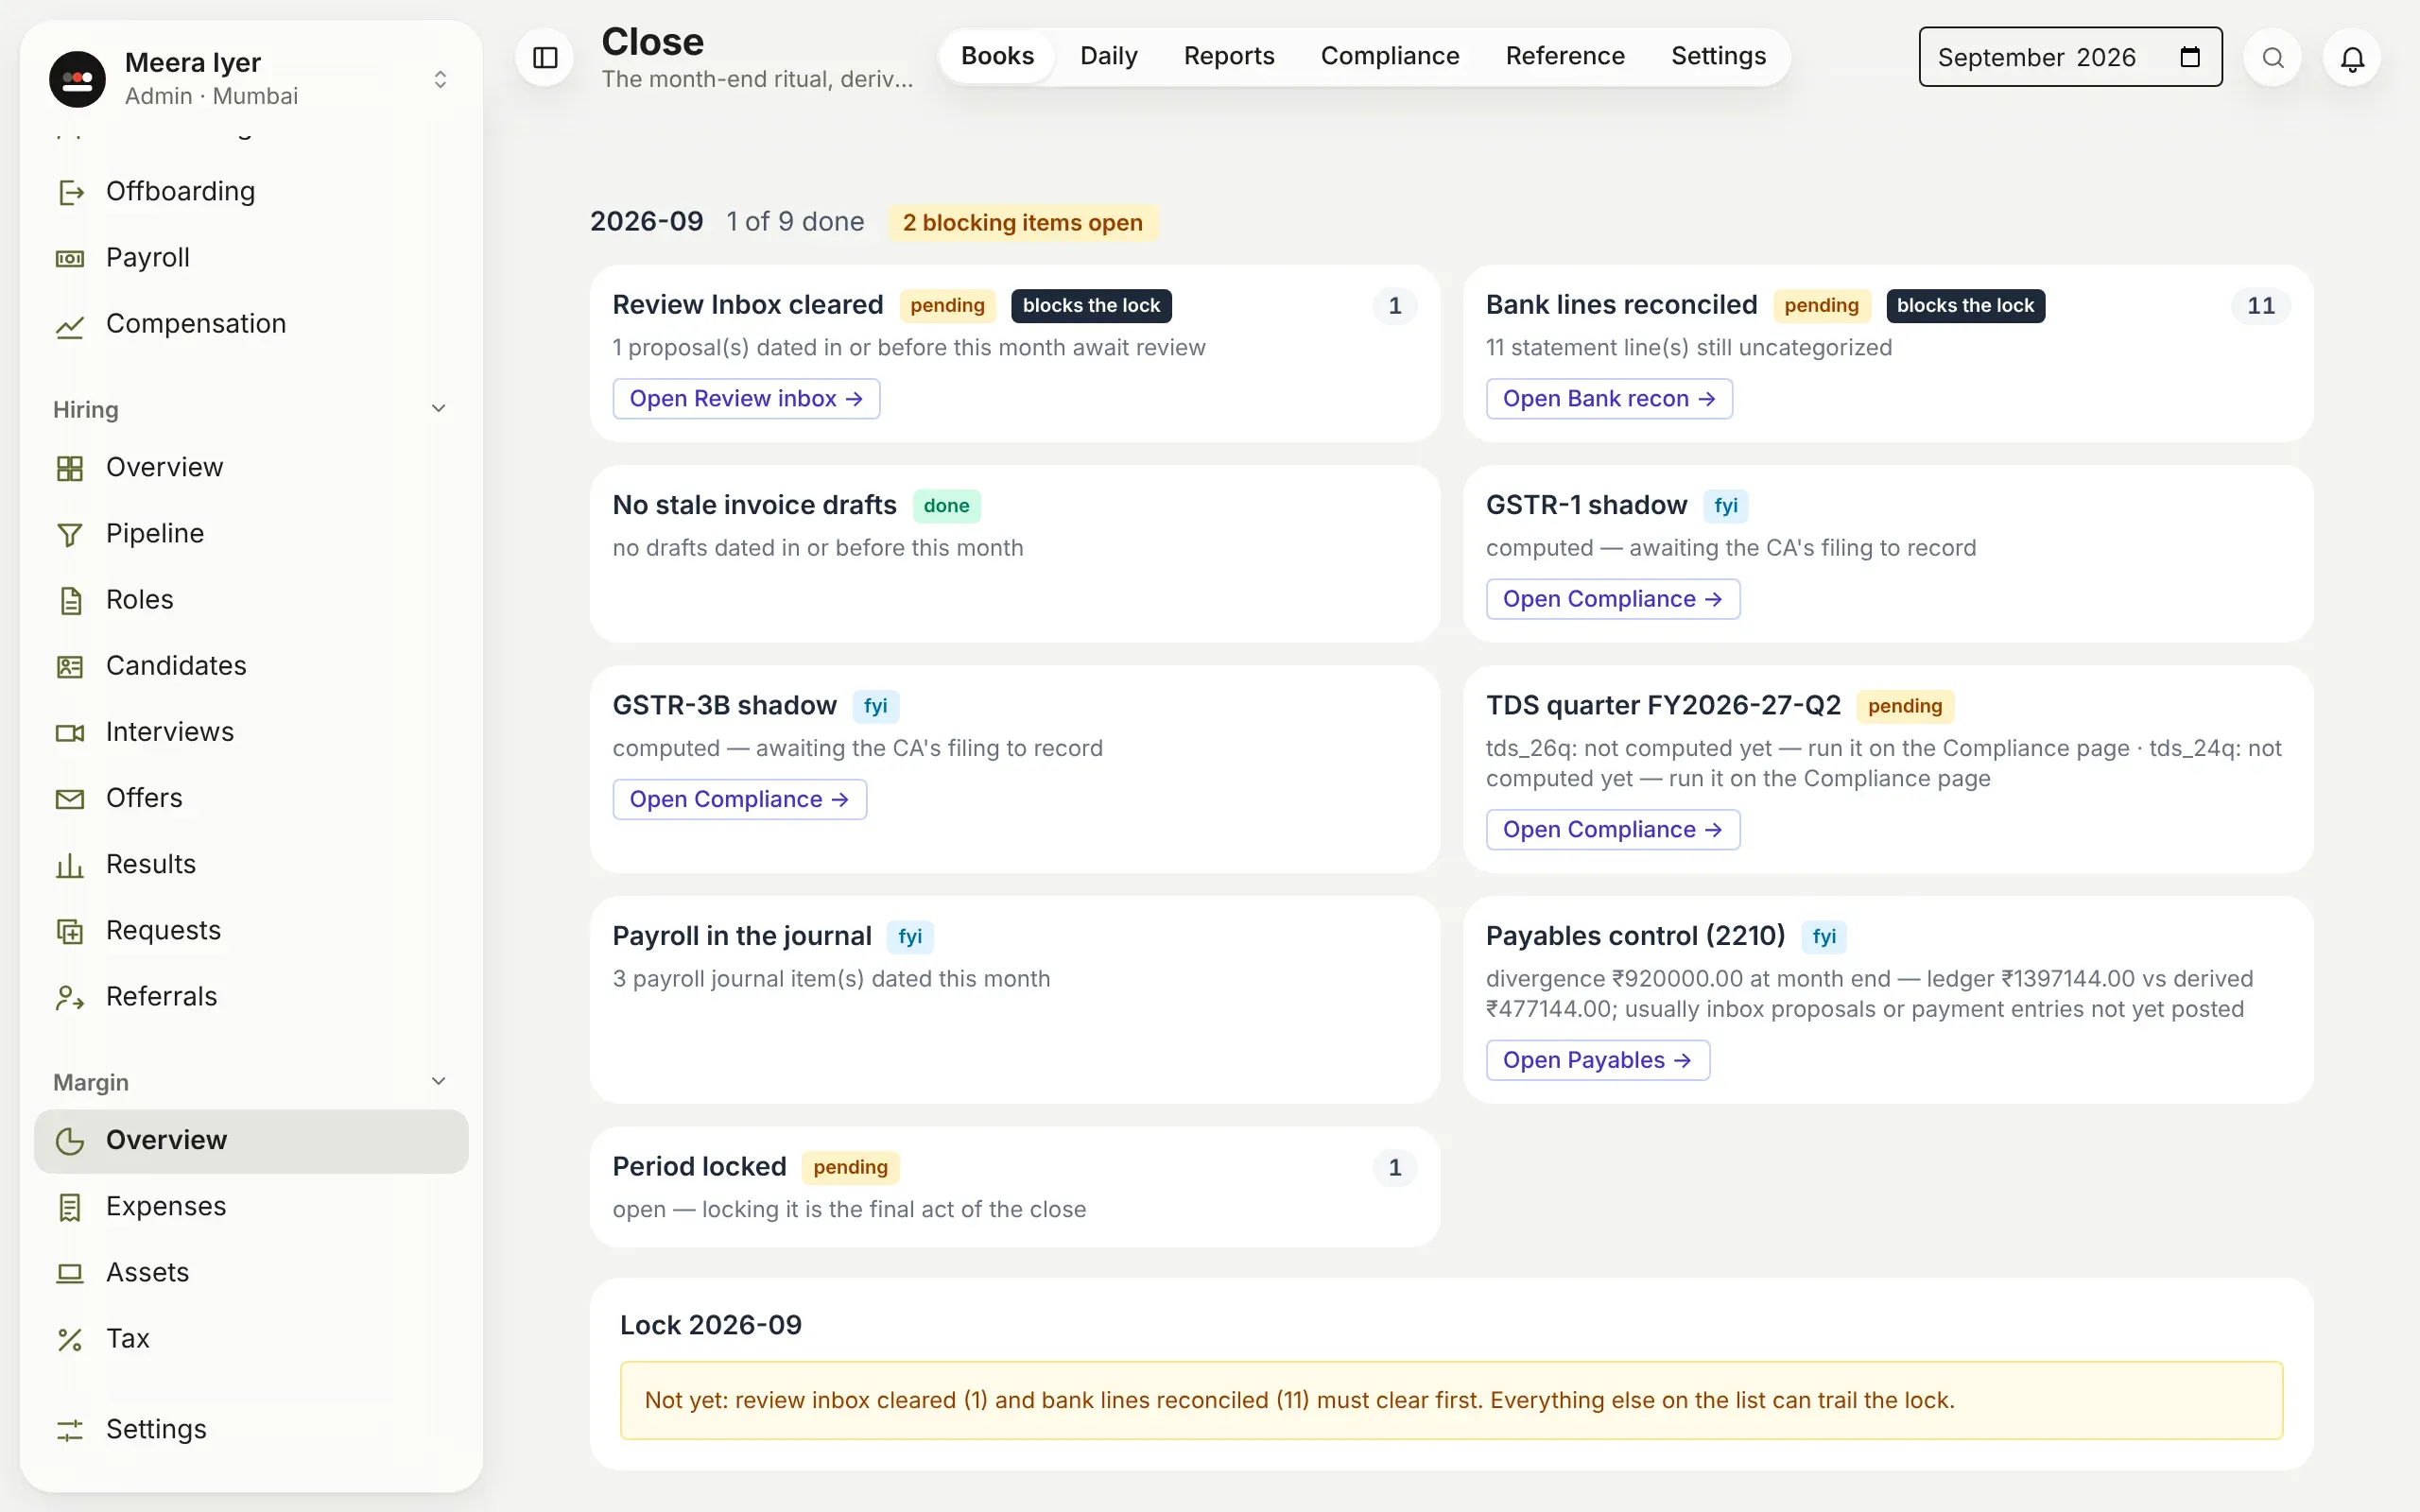Image resolution: width=2420 pixels, height=1512 pixels.
Task: Open Assets laptop icon
Action: point(70,1273)
